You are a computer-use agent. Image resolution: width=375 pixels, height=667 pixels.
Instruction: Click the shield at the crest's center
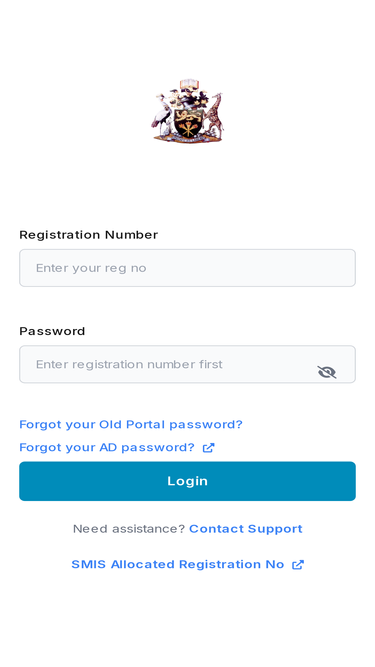click(x=187, y=123)
